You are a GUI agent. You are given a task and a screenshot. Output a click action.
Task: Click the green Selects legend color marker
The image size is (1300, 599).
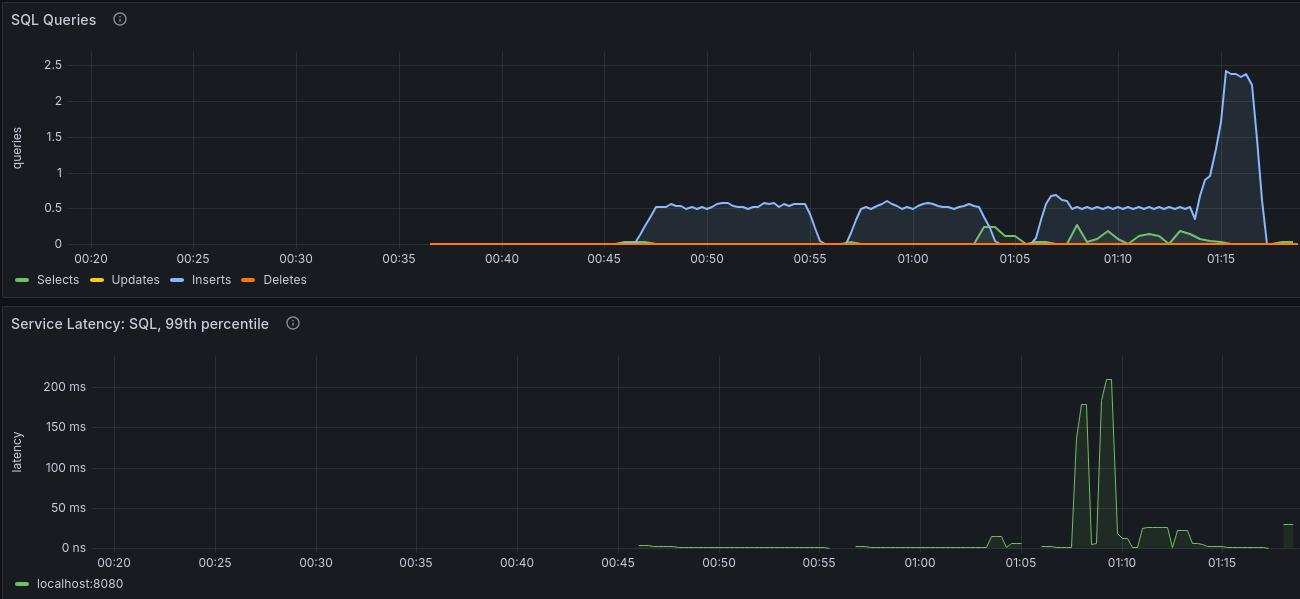coord(22,280)
